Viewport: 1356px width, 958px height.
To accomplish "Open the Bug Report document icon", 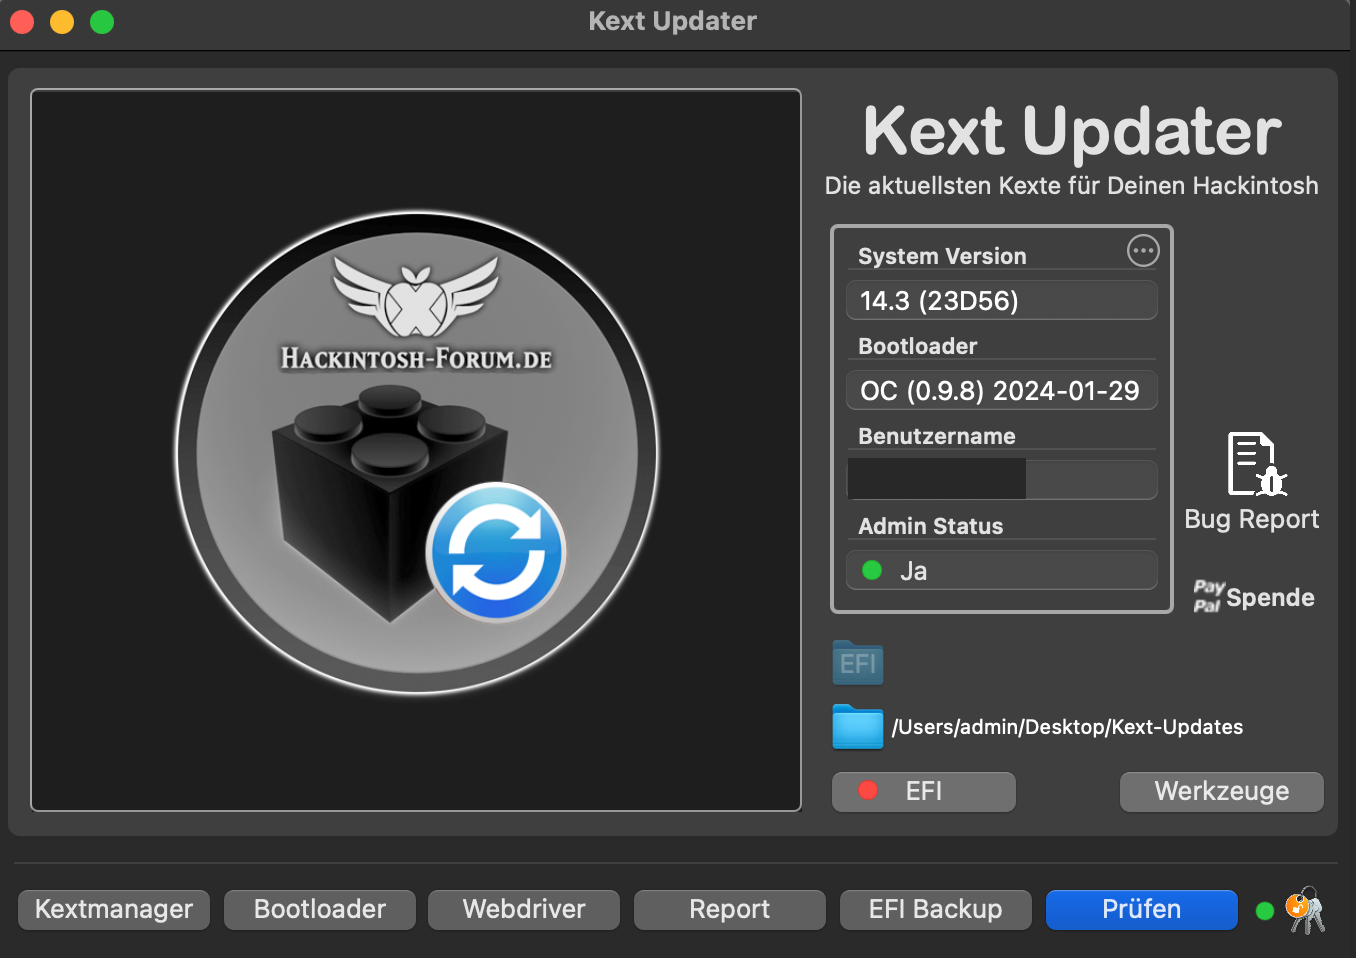I will pyautogui.click(x=1256, y=464).
